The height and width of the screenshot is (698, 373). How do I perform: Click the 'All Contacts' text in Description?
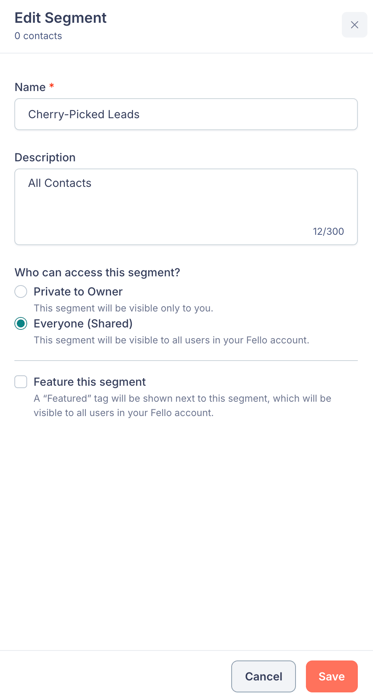pyautogui.click(x=60, y=183)
